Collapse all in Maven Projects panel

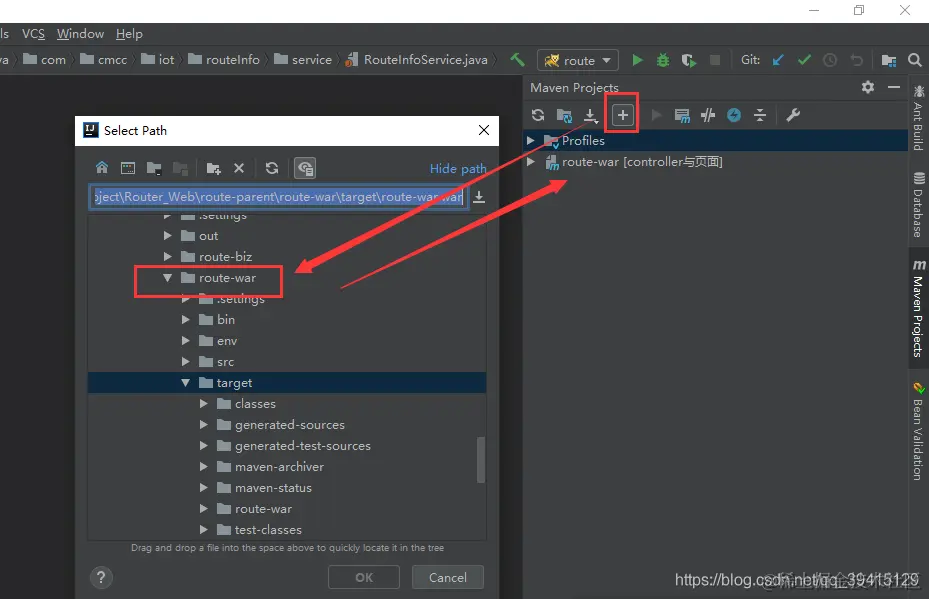[760, 115]
